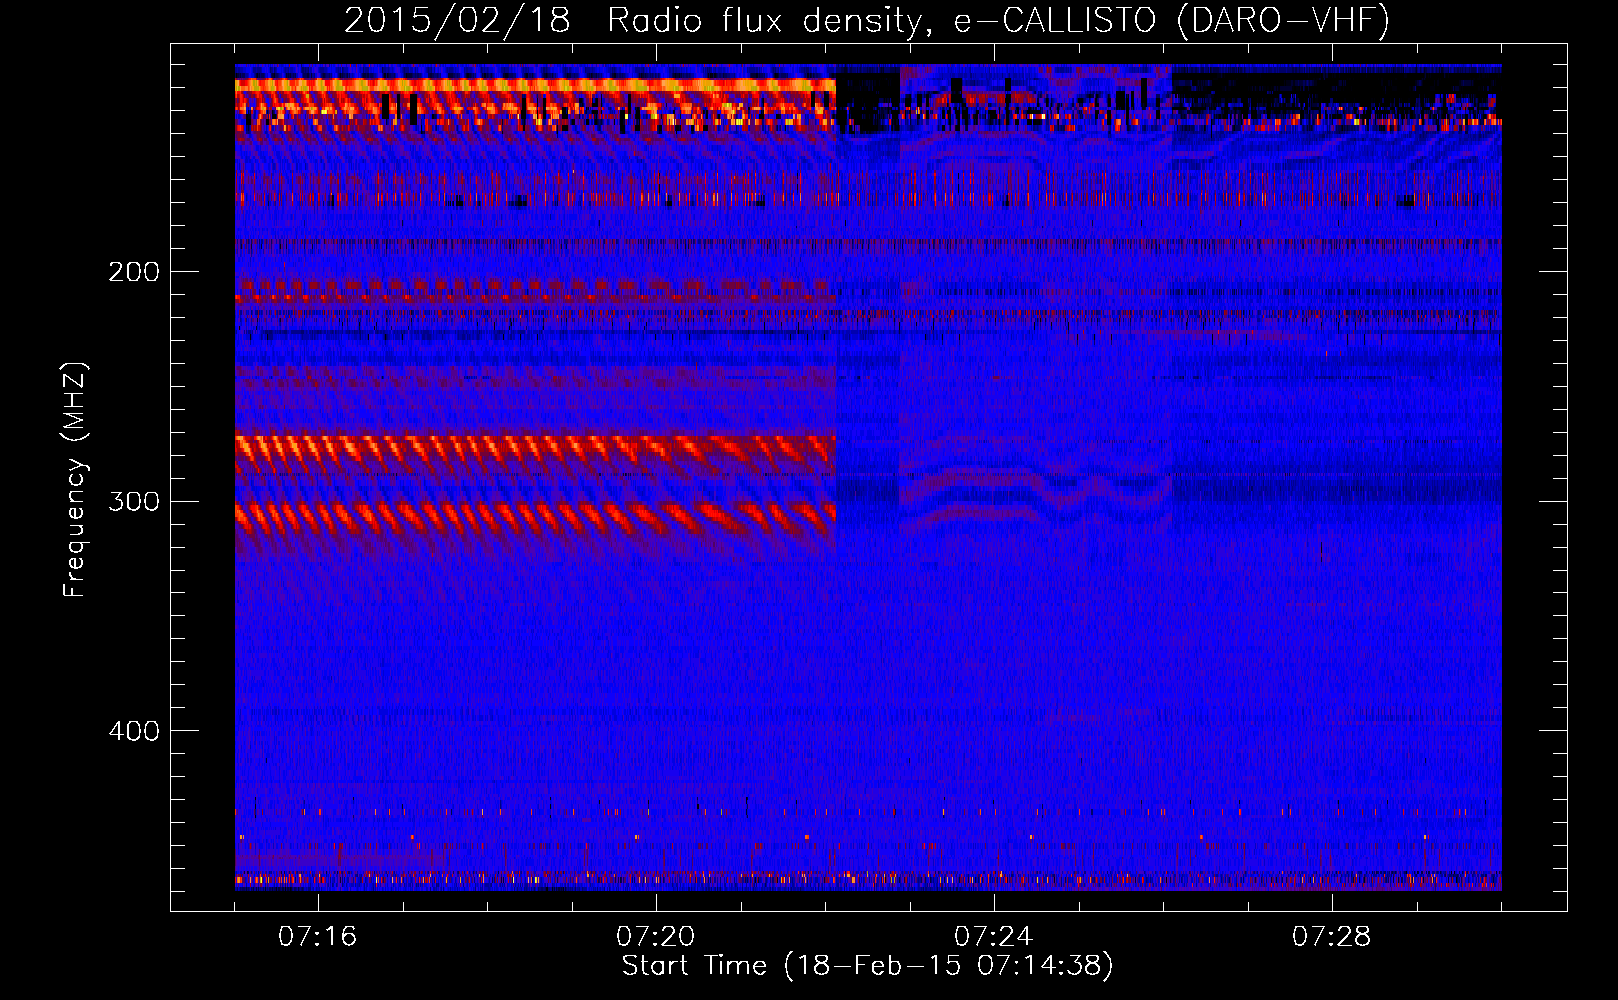Click the plot title mentioning e-CALLISTO (DARO-VHF)
This screenshot has width=1618, height=1000.
pyautogui.click(x=867, y=20)
